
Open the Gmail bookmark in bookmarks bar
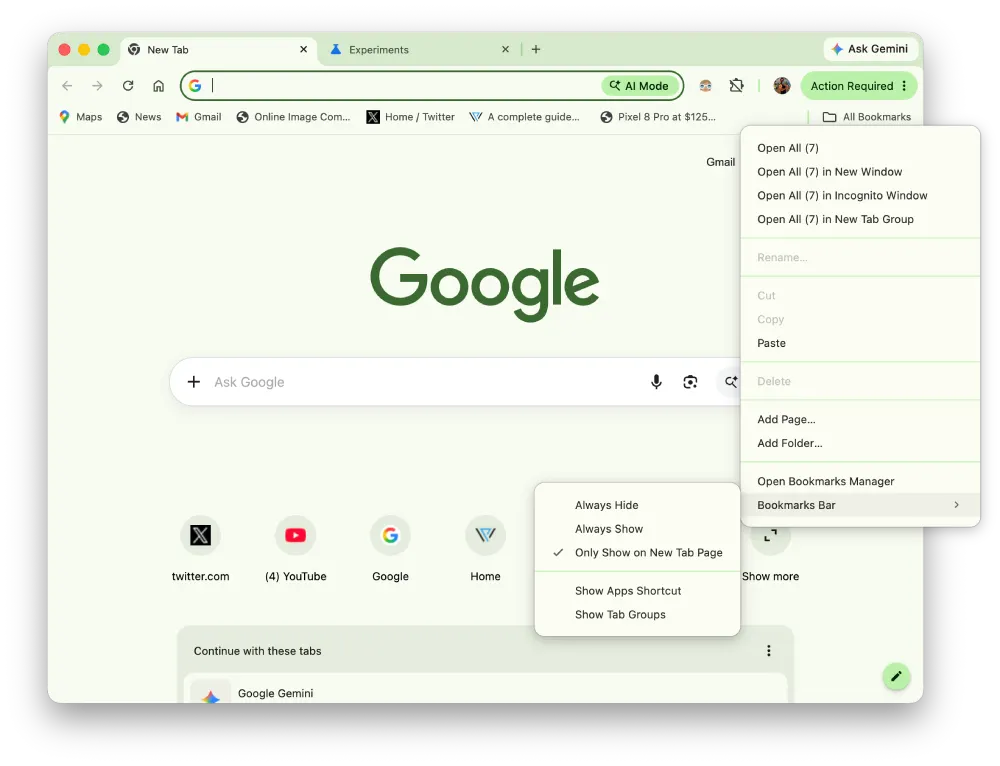point(199,117)
